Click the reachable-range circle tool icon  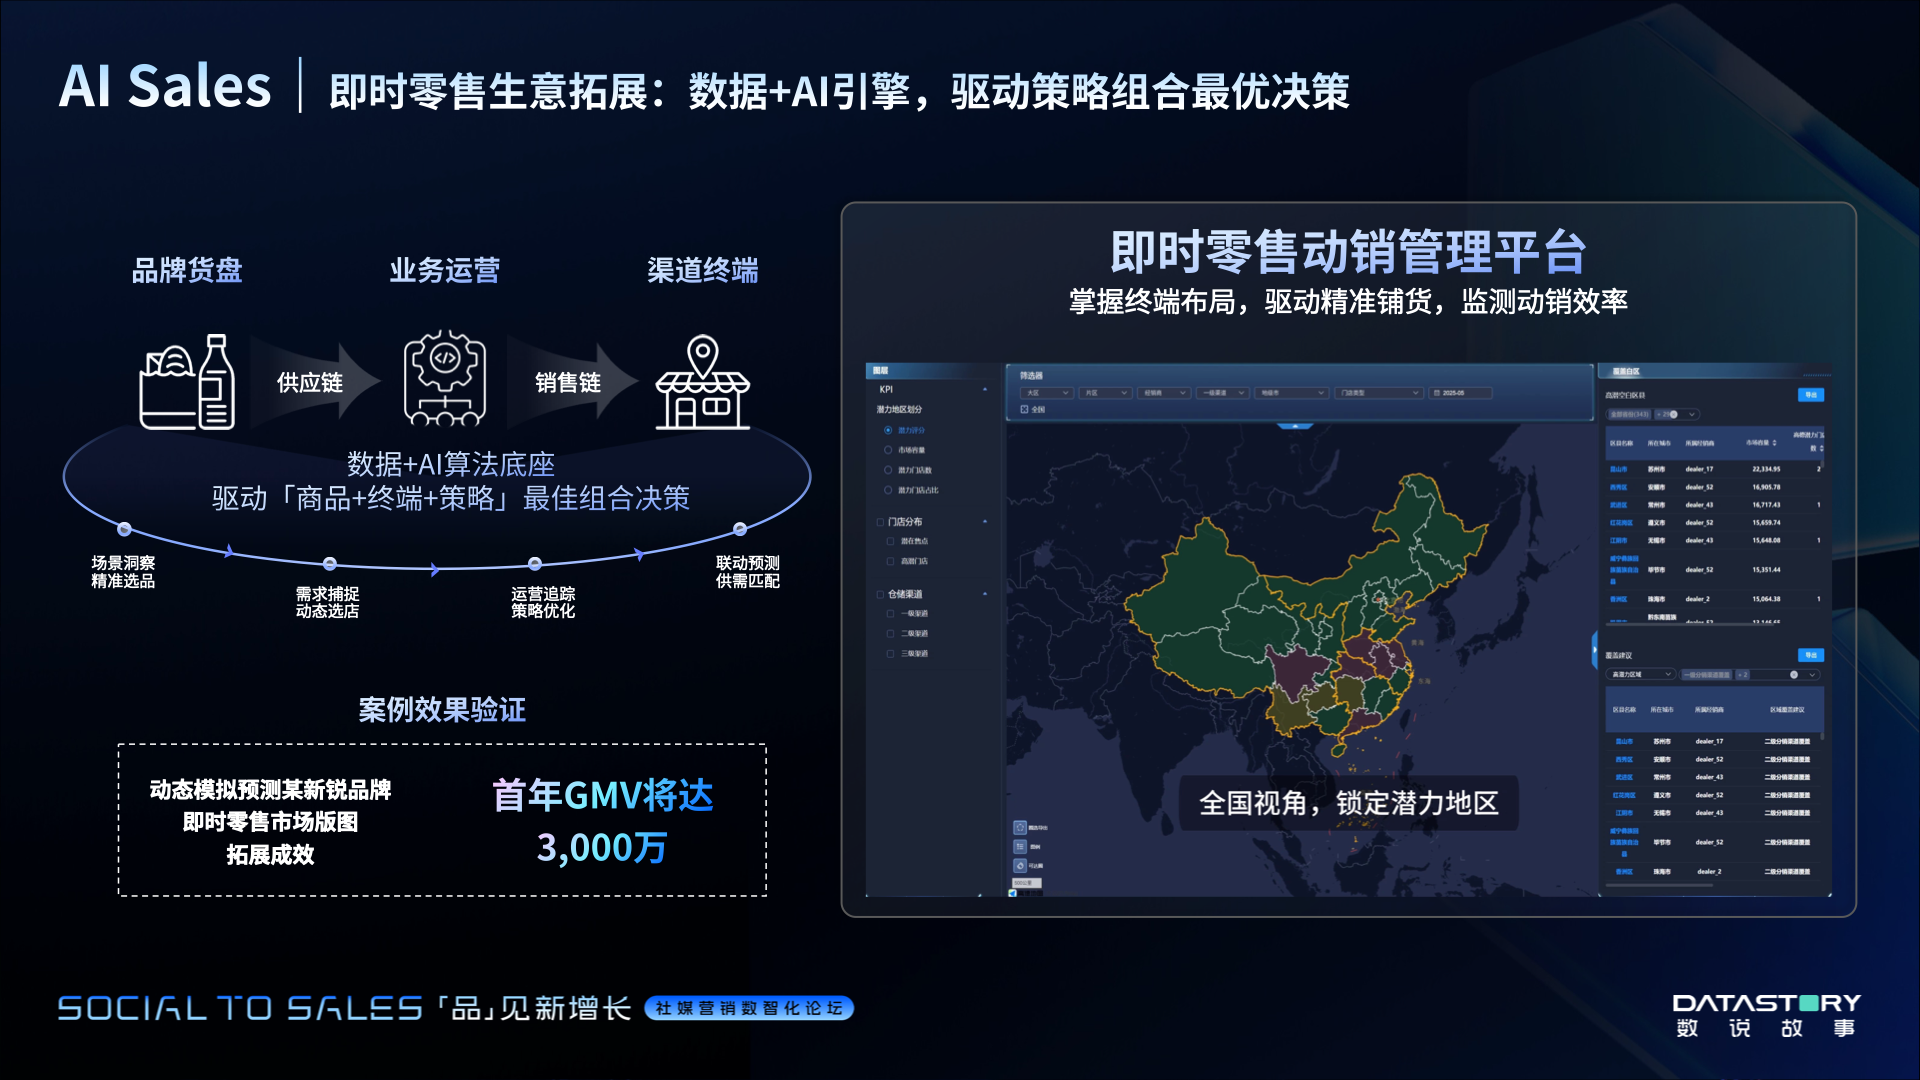coord(1020,865)
